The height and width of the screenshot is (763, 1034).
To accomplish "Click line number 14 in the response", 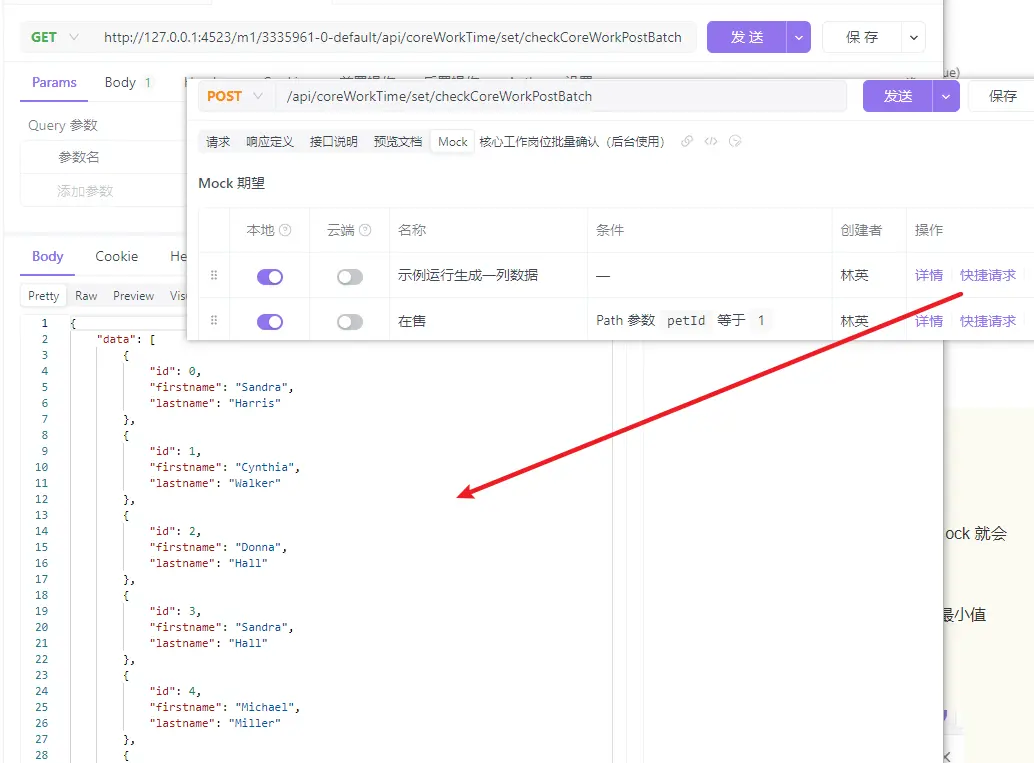I will (42, 531).
